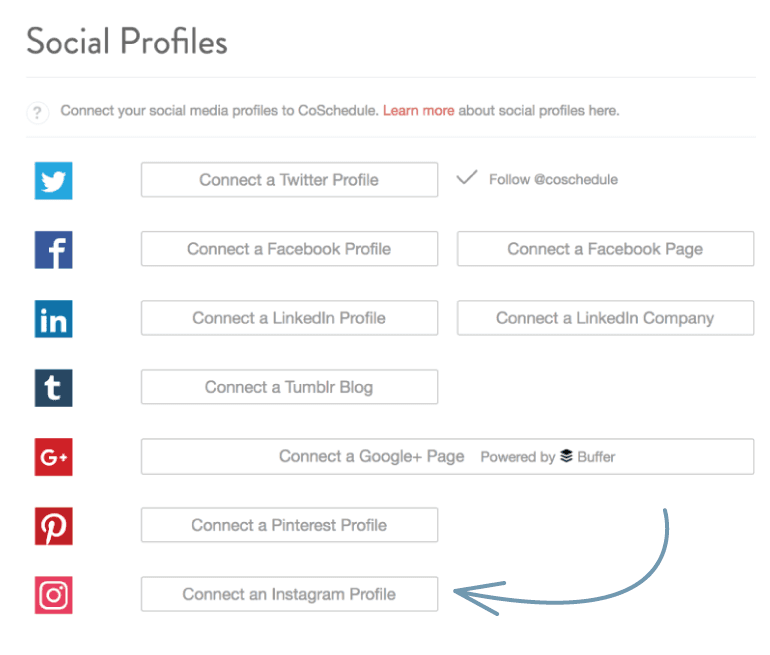770x655 pixels.
Task: Click the Pinterest logo icon
Action: pos(54,526)
